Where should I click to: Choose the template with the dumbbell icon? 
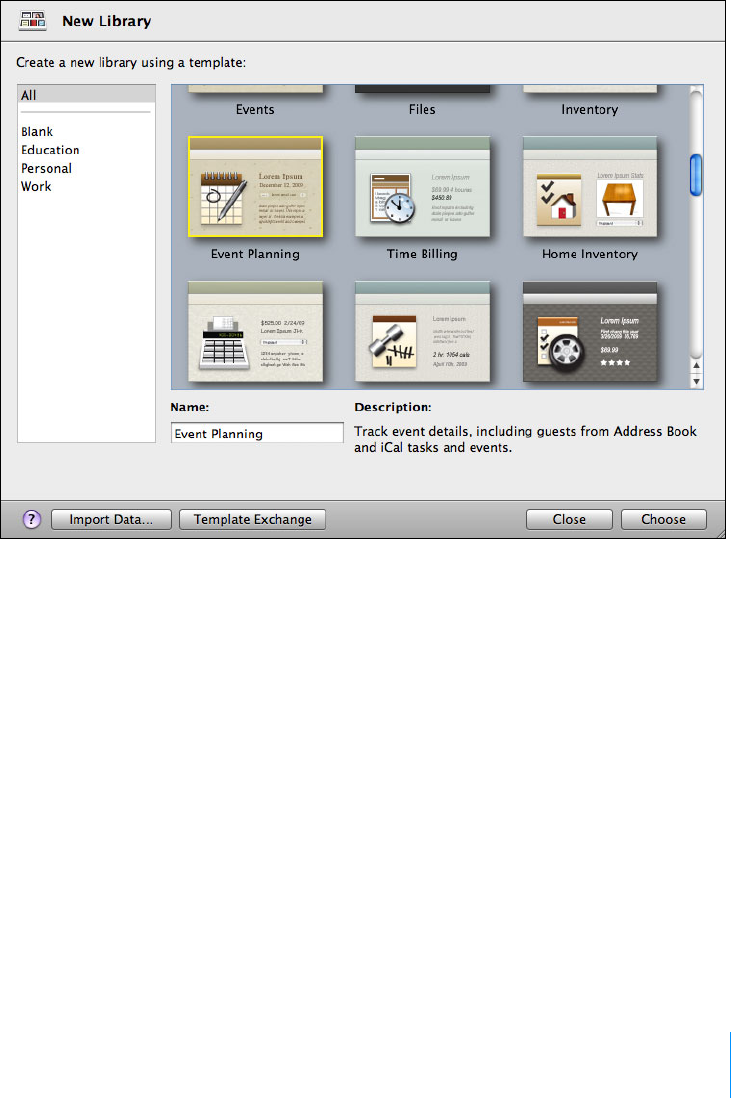[x=422, y=332]
